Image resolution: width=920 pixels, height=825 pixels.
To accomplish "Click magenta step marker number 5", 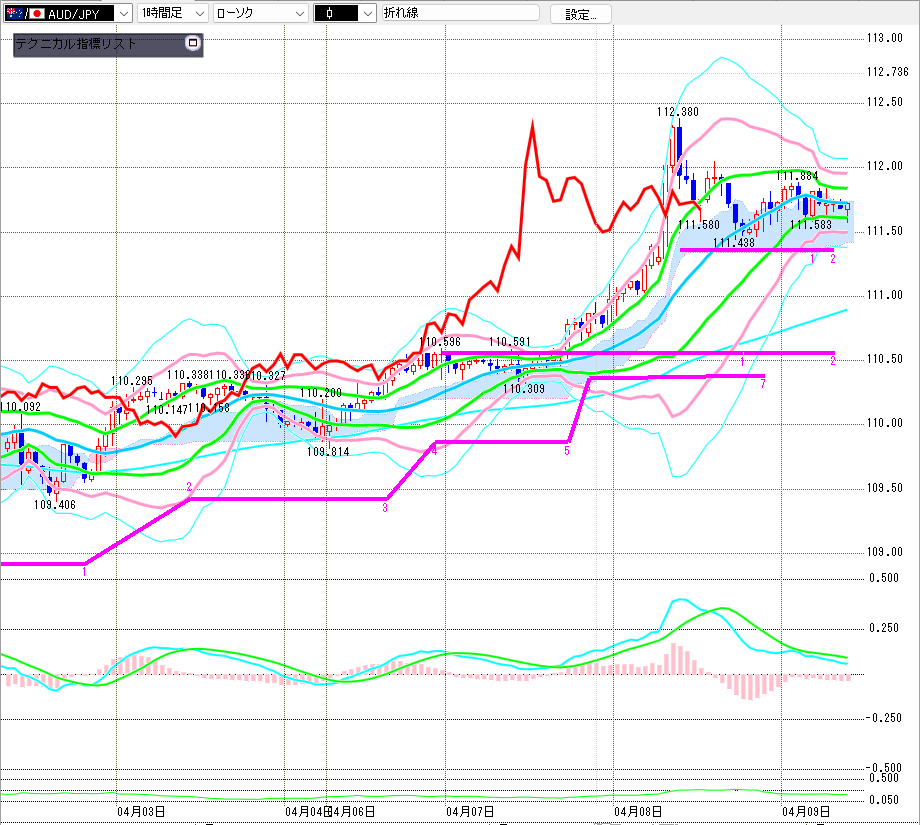I will [x=566, y=452].
